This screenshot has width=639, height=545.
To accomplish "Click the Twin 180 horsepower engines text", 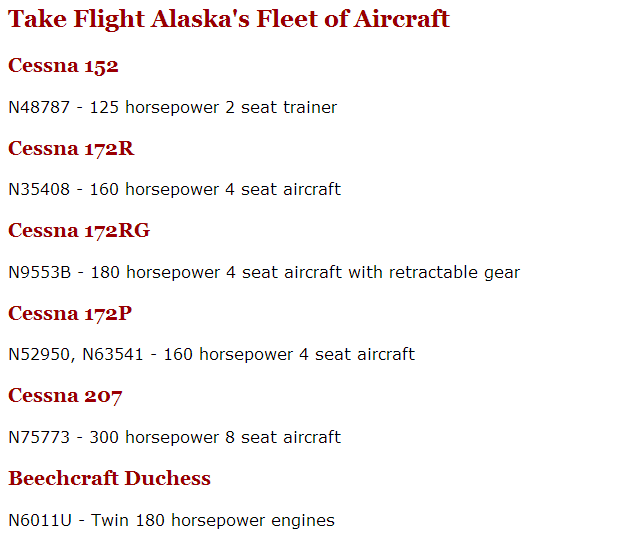I will pos(212,521).
